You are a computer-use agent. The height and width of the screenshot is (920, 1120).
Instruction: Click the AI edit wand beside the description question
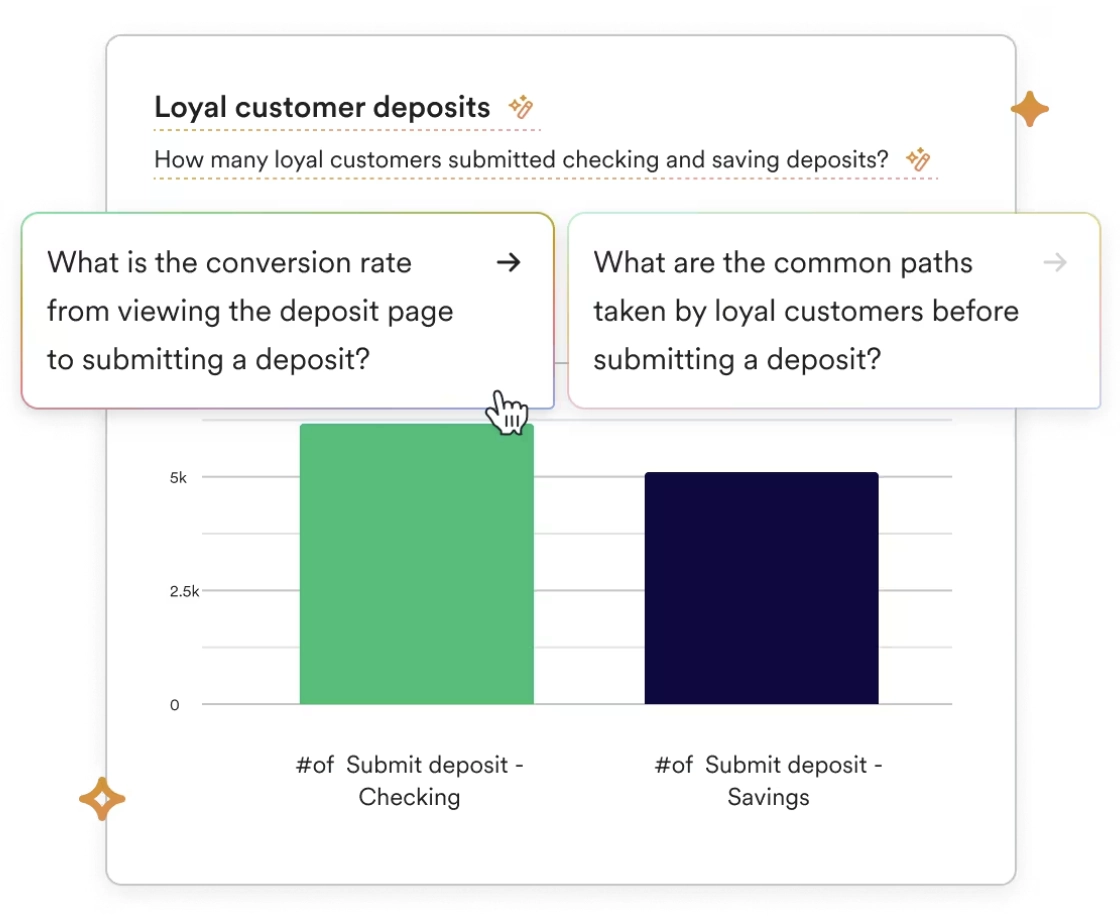(x=918, y=159)
